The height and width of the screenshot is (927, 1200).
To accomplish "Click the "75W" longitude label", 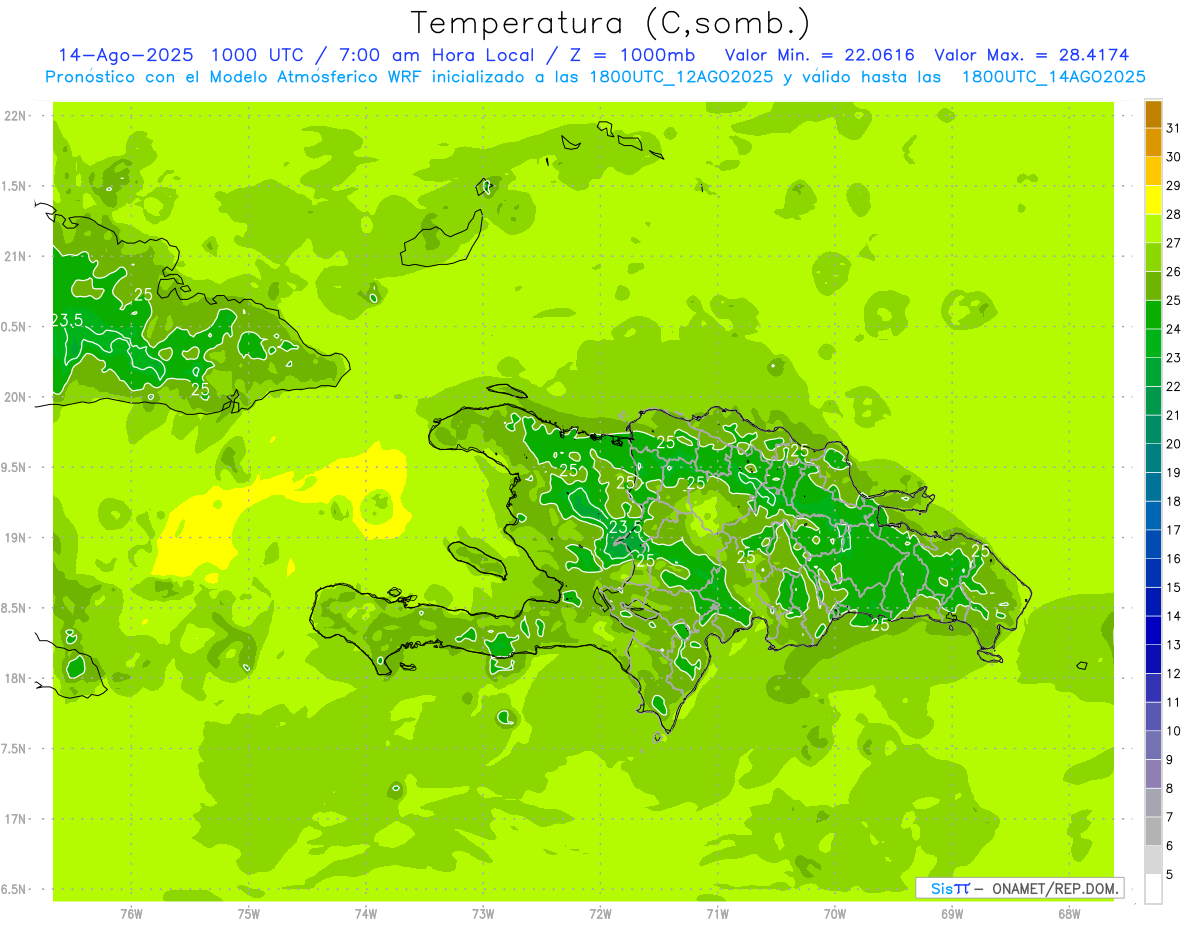I will point(249,914).
